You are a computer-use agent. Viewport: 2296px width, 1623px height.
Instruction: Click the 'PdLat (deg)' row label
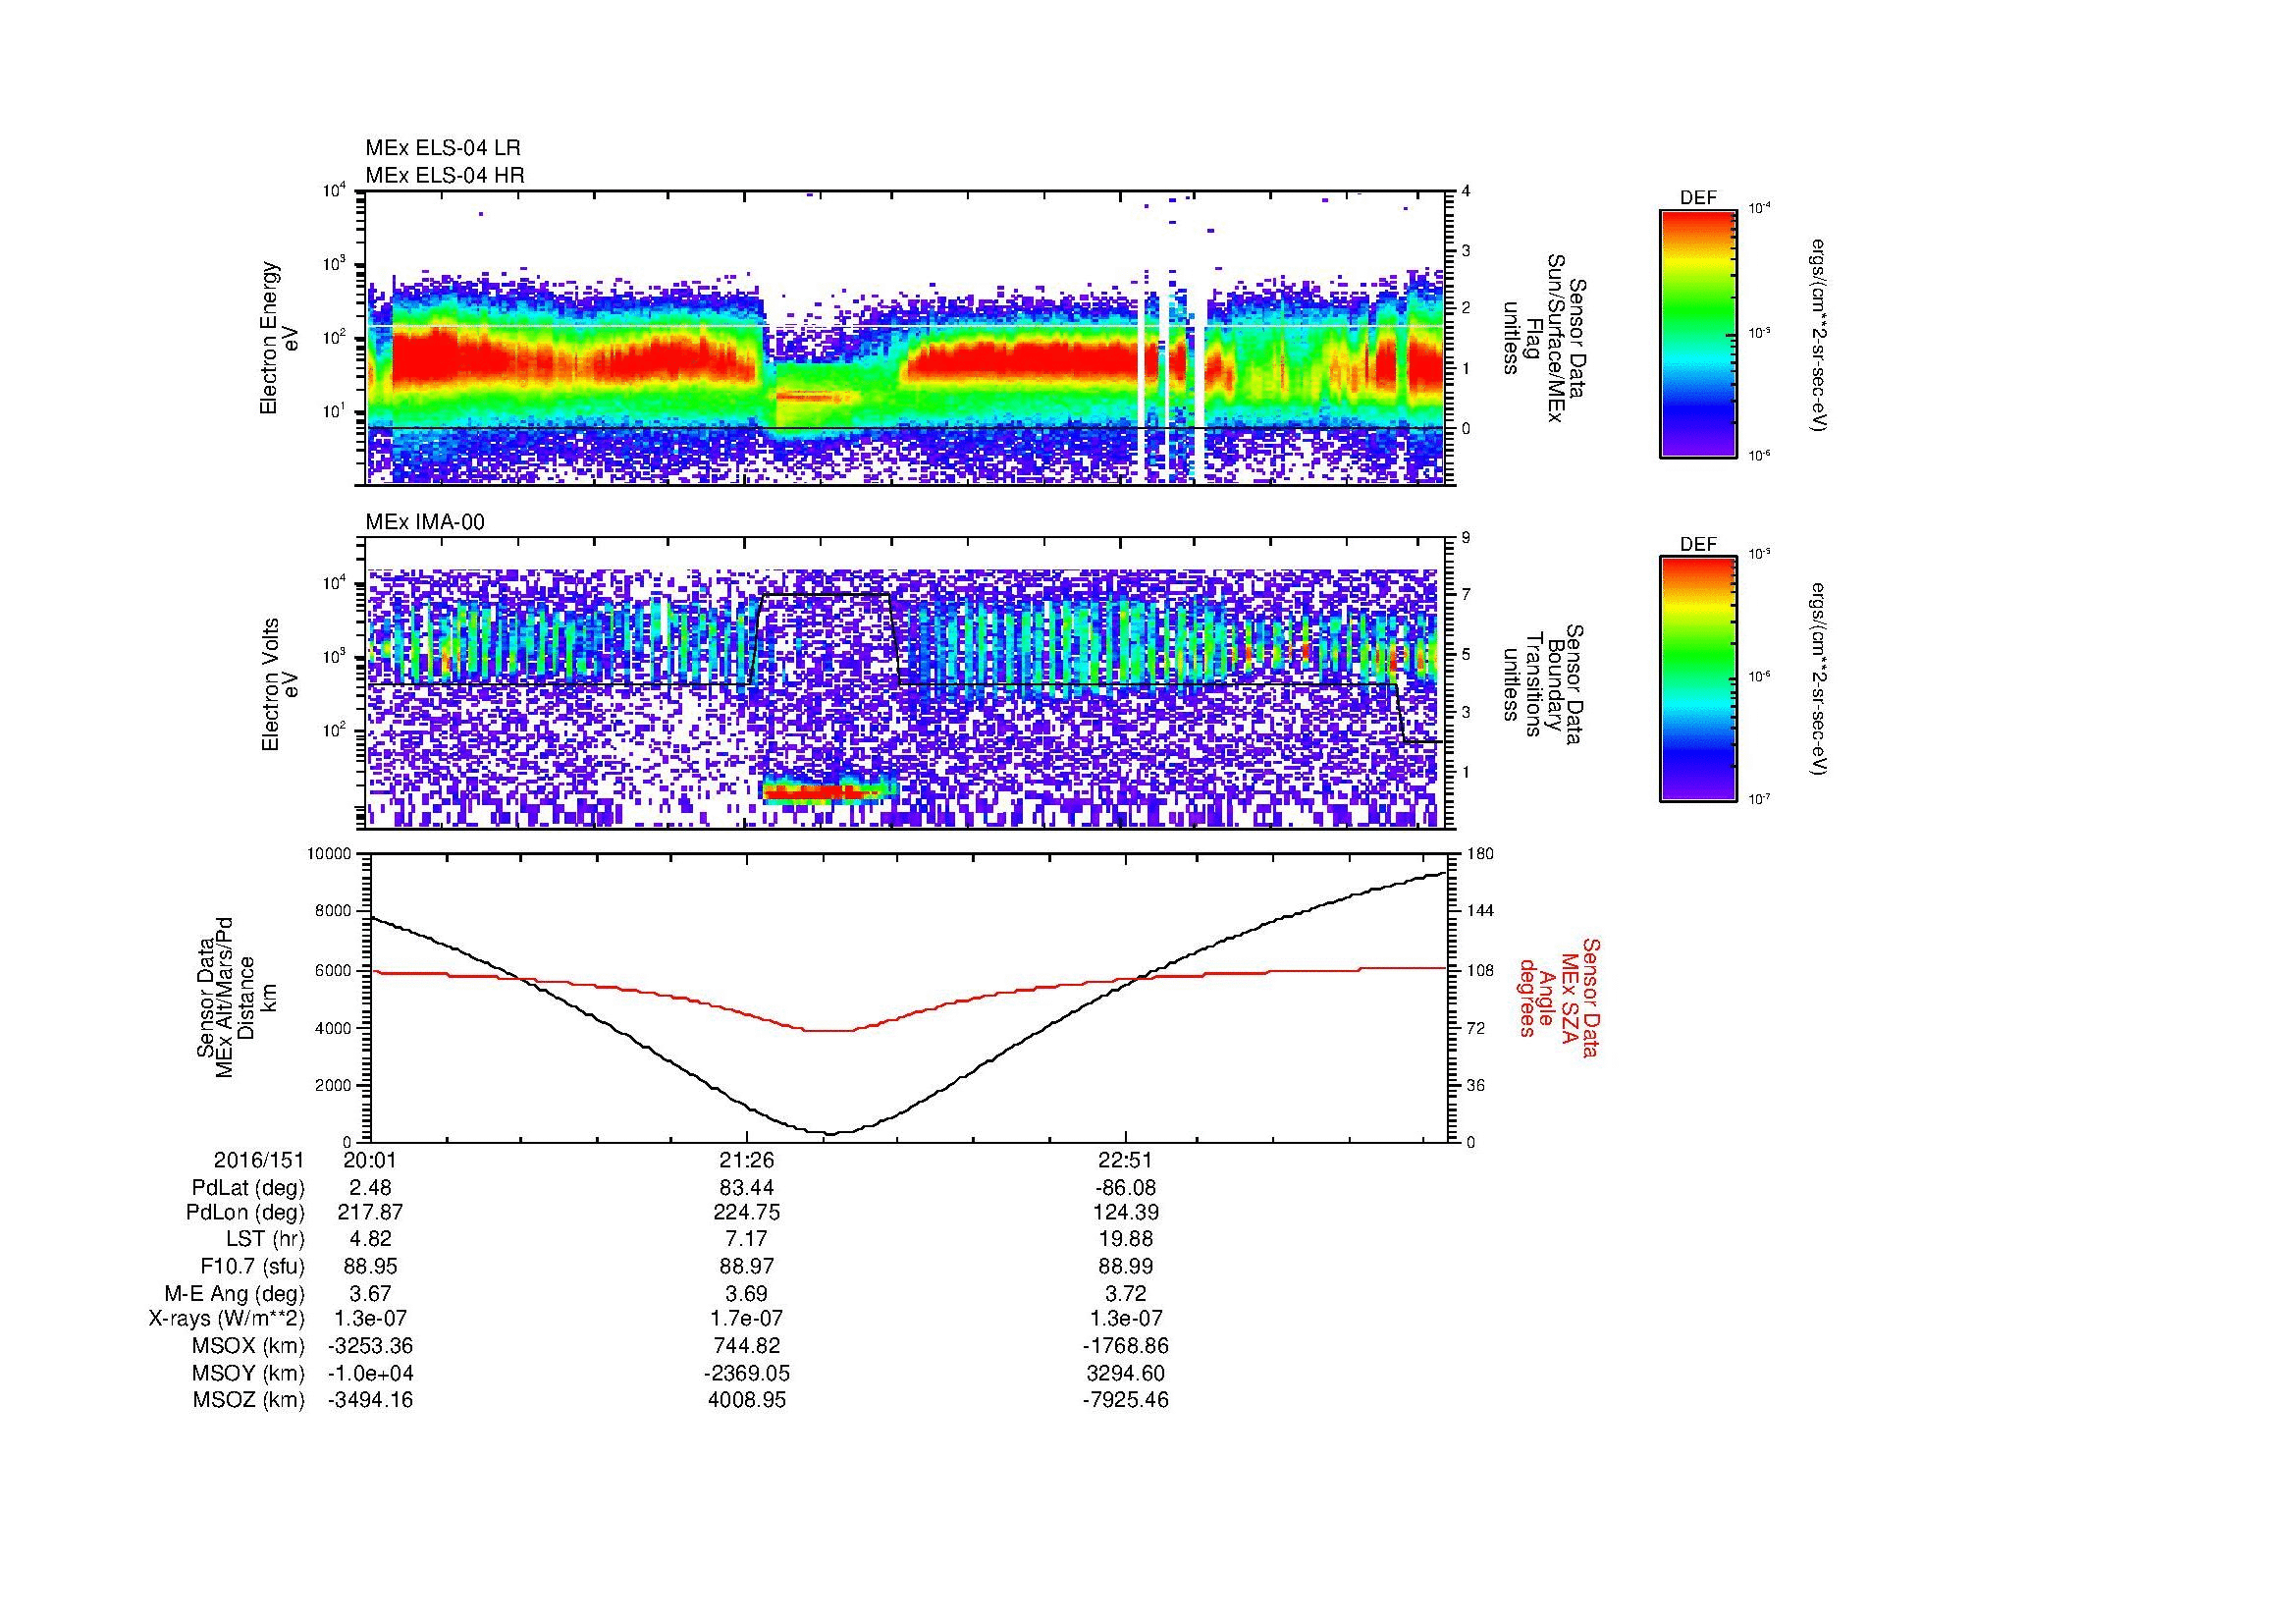(x=248, y=1187)
